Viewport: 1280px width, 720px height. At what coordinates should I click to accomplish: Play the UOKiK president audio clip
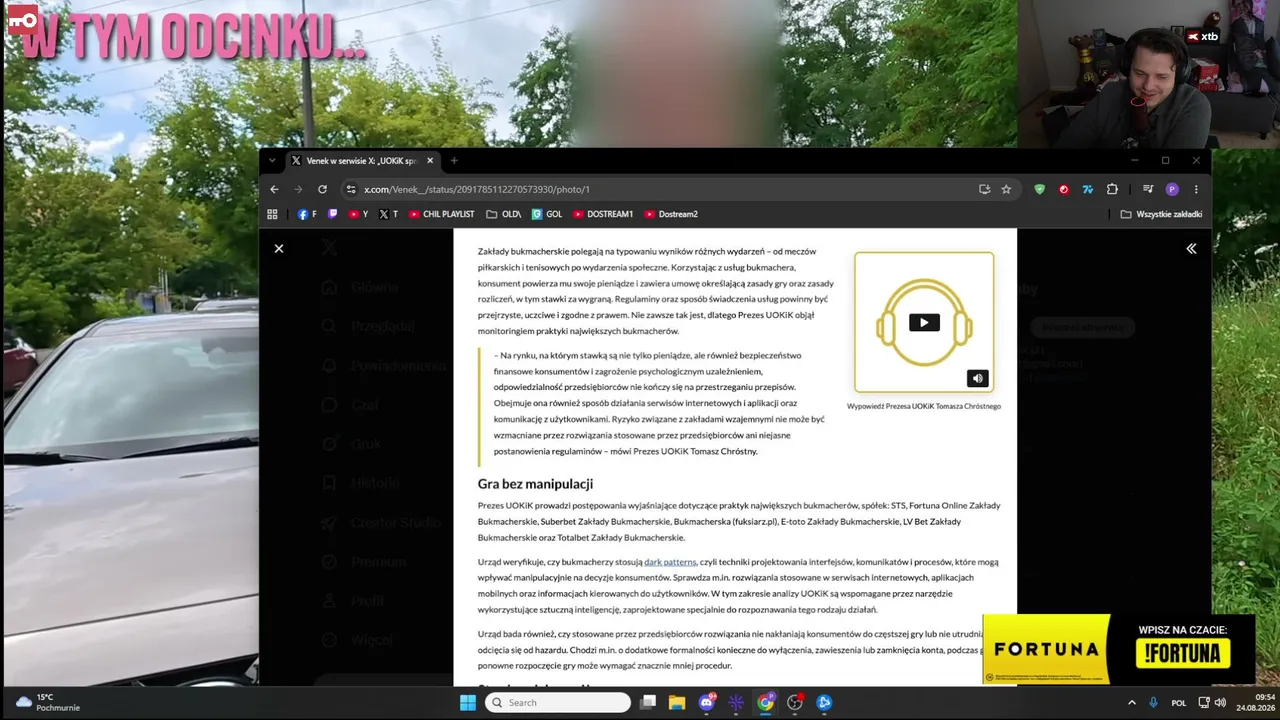(924, 322)
